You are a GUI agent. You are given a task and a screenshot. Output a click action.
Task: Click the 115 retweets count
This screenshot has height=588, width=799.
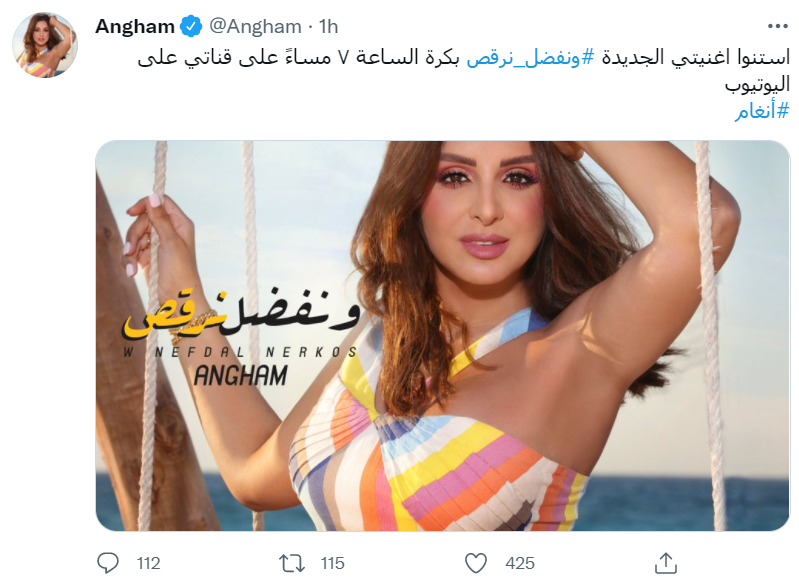click(333, 564)
